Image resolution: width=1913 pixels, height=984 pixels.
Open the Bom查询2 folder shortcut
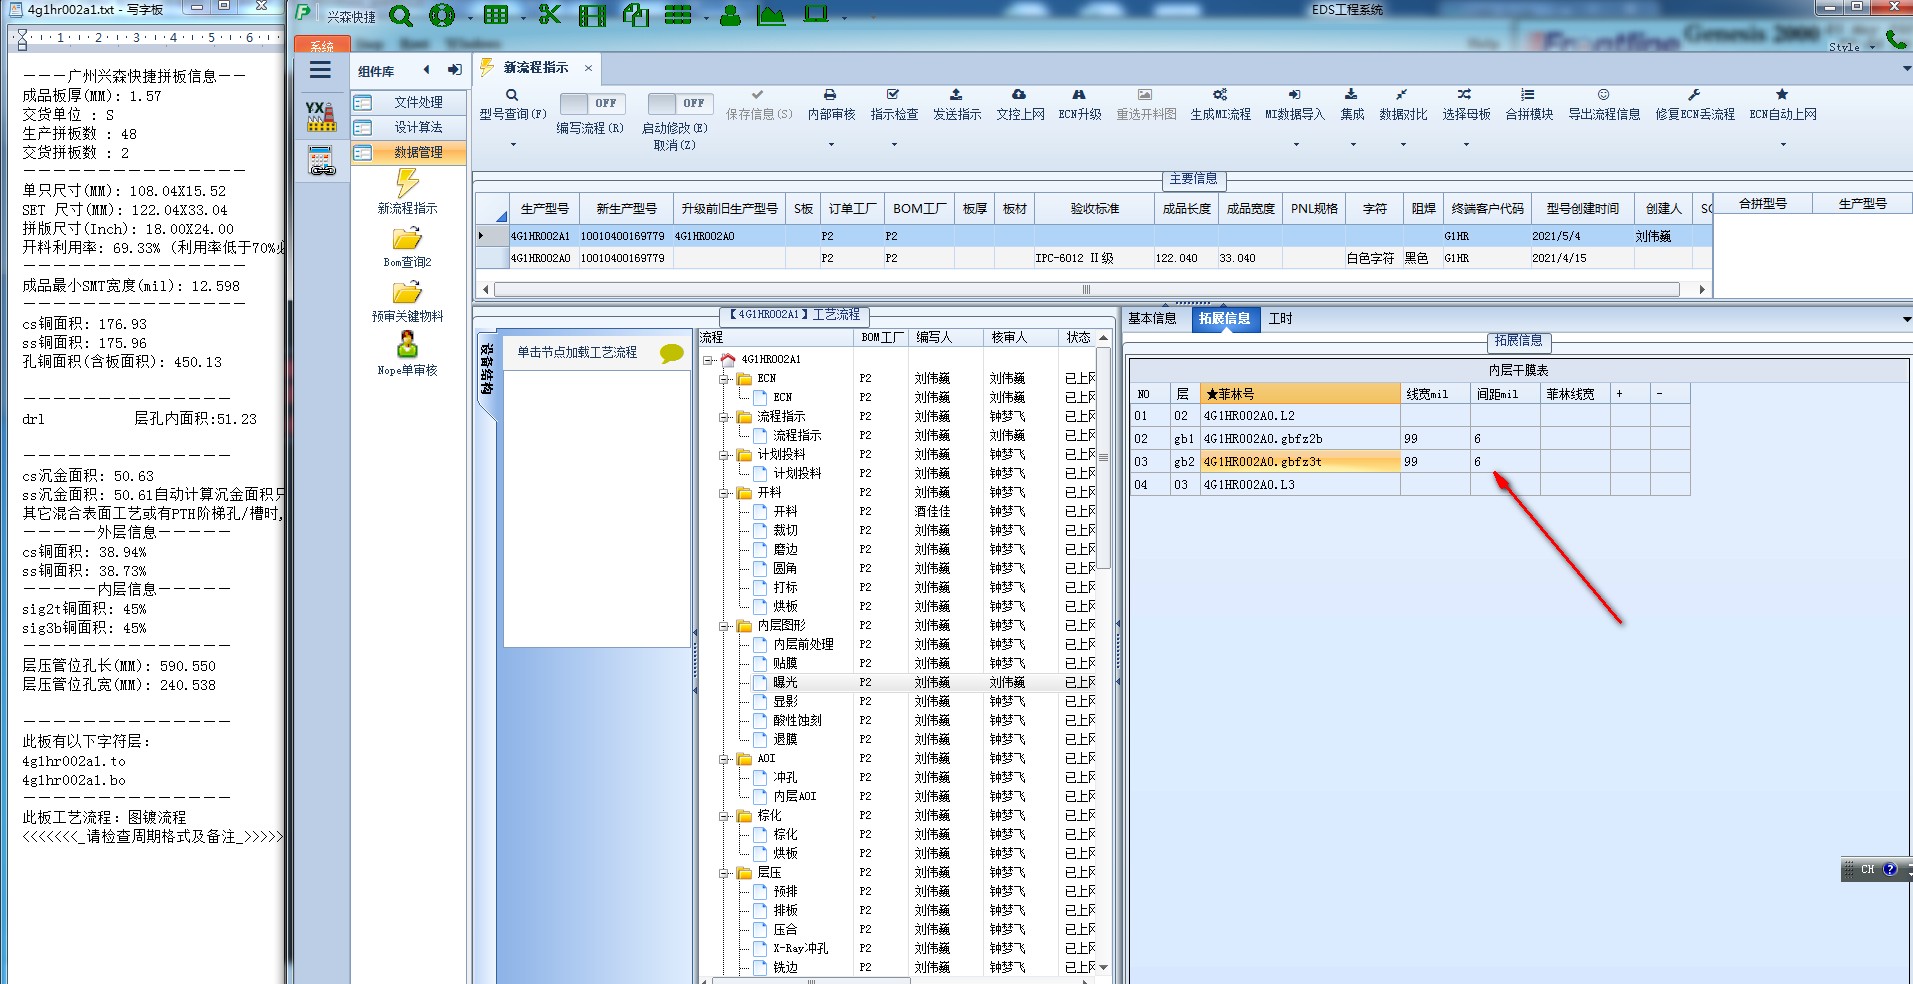407,247
